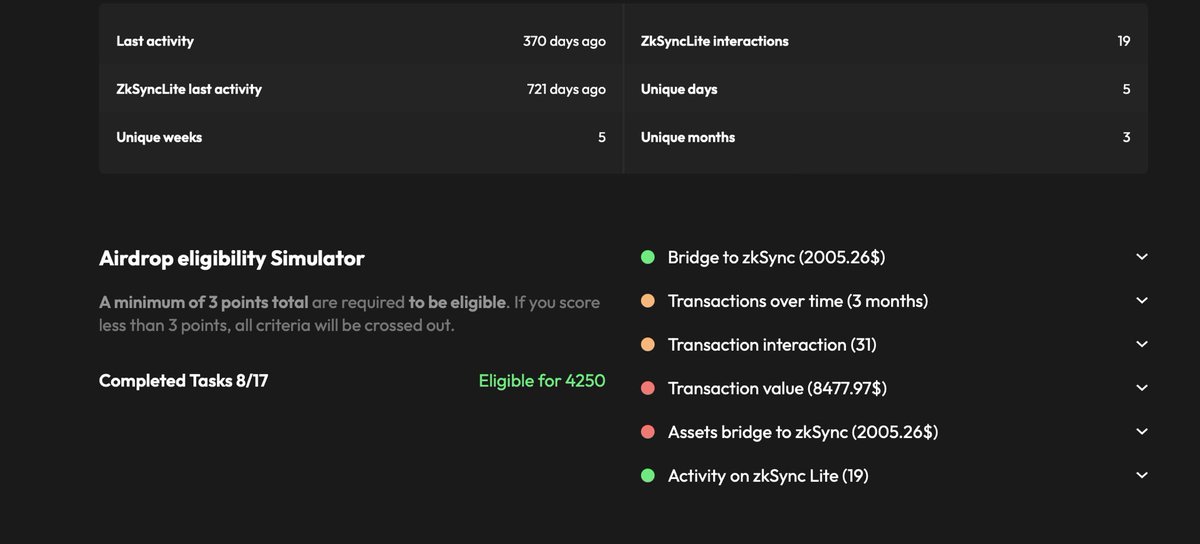Click the Completed Tasks 8/17 text
The width and height of the screenshot is (1200, 544).
point(183,381)
